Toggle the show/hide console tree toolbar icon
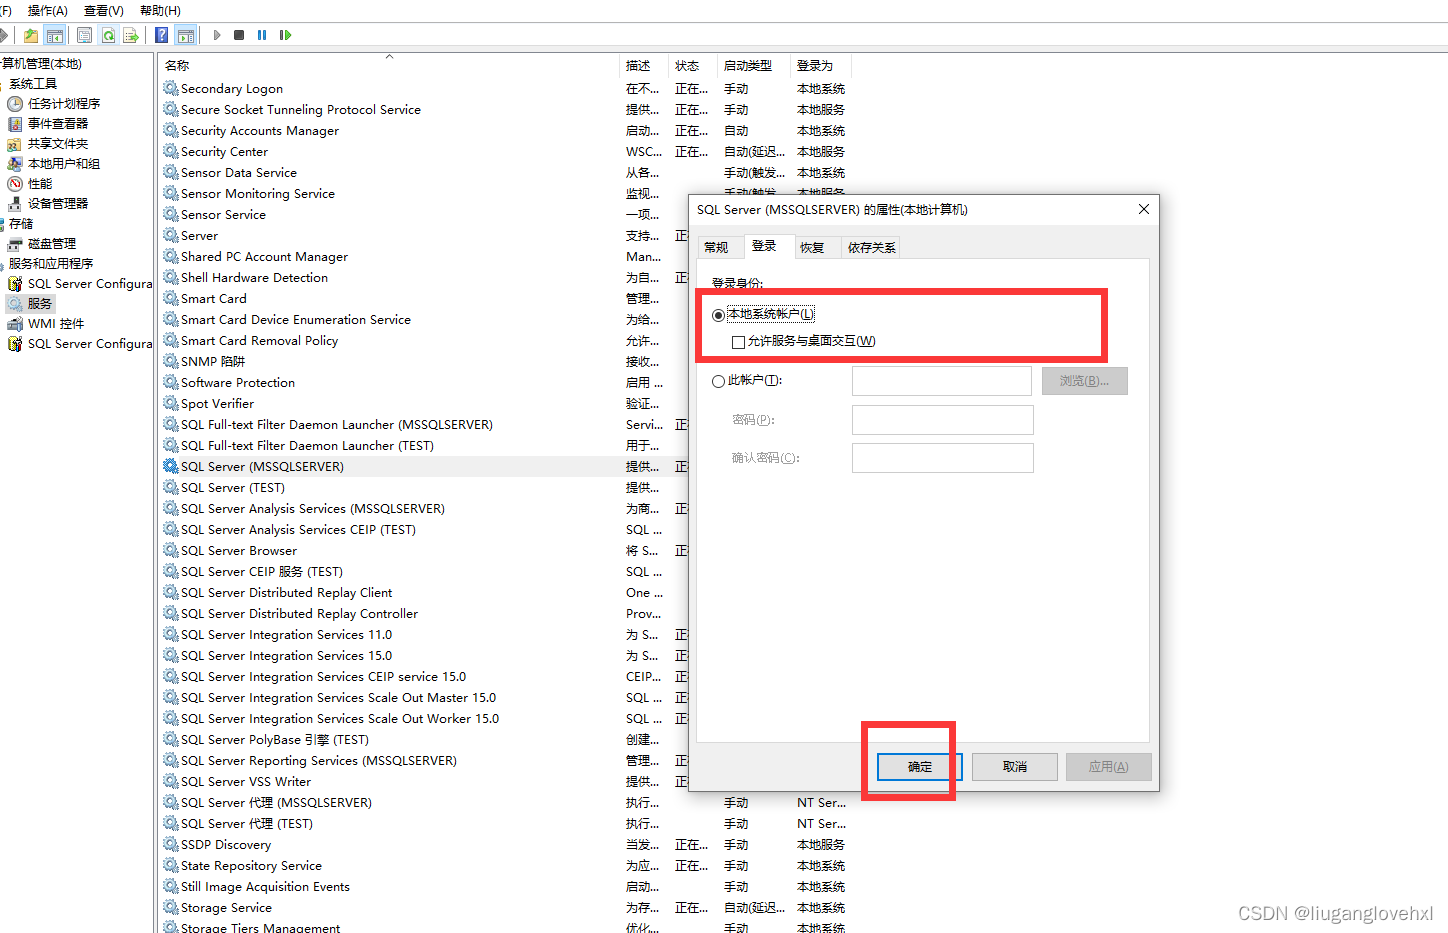 coord(55,35)
